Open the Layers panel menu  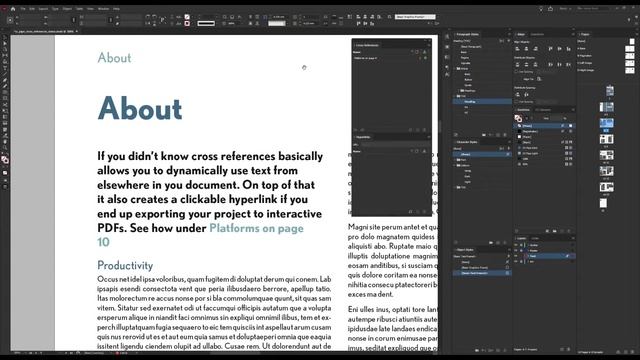(x=573, y=238)
